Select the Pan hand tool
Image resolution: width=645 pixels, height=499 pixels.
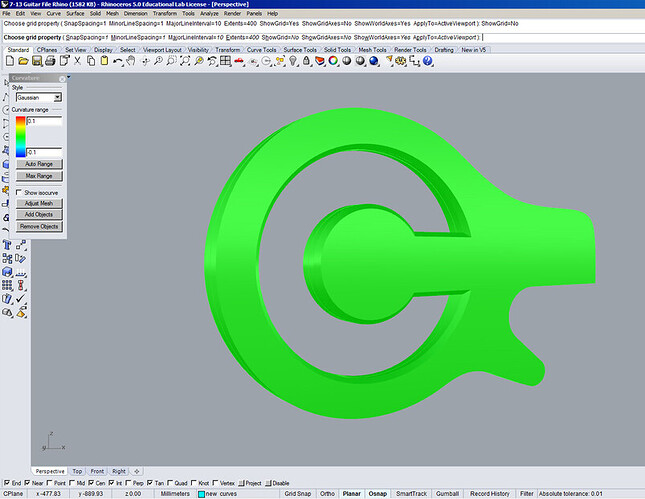coord(131,61)
